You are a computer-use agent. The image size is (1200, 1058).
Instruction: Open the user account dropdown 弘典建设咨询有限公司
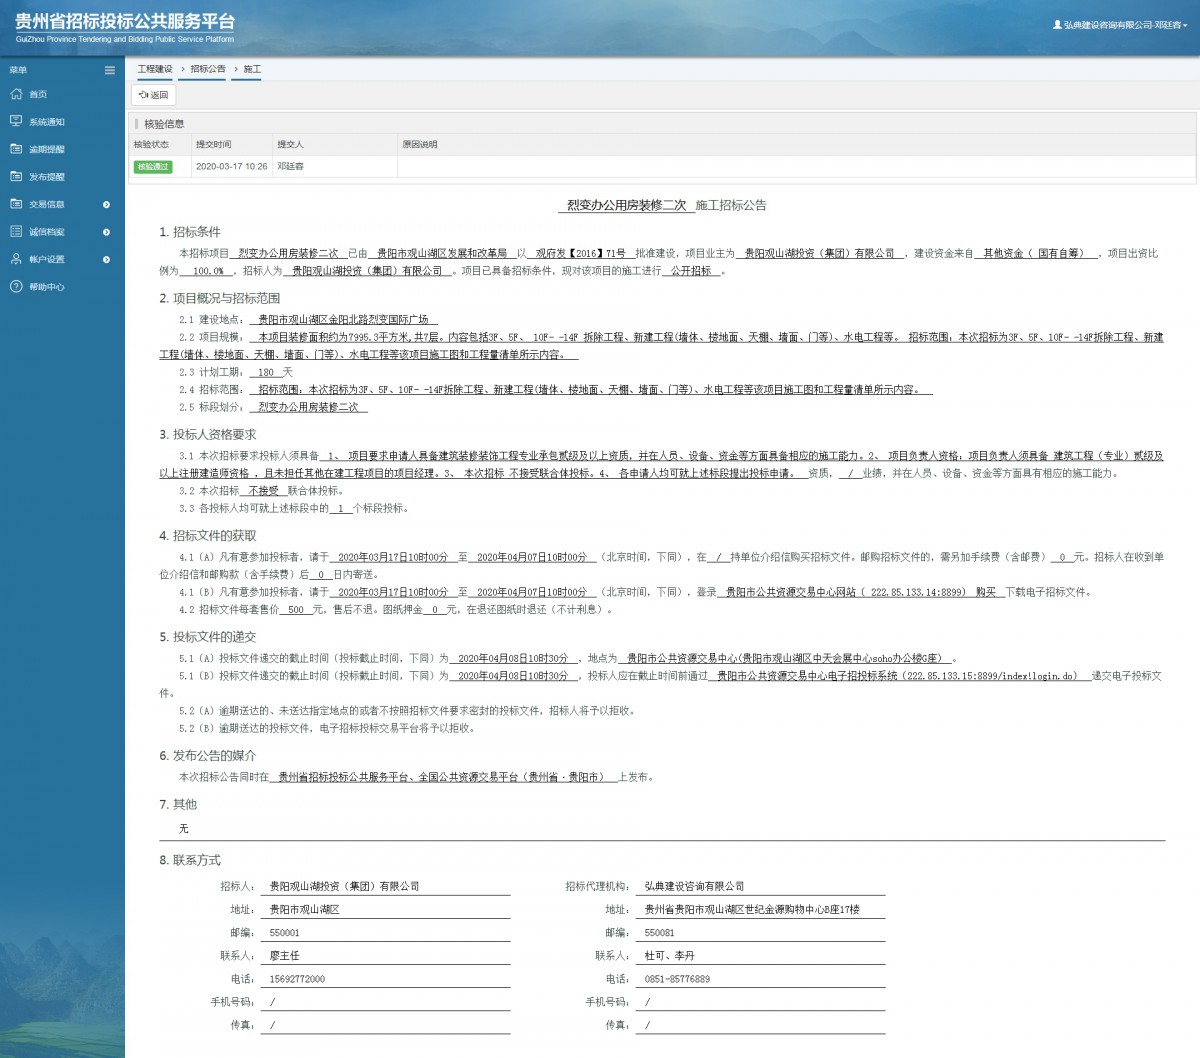tap(1120, 25)
